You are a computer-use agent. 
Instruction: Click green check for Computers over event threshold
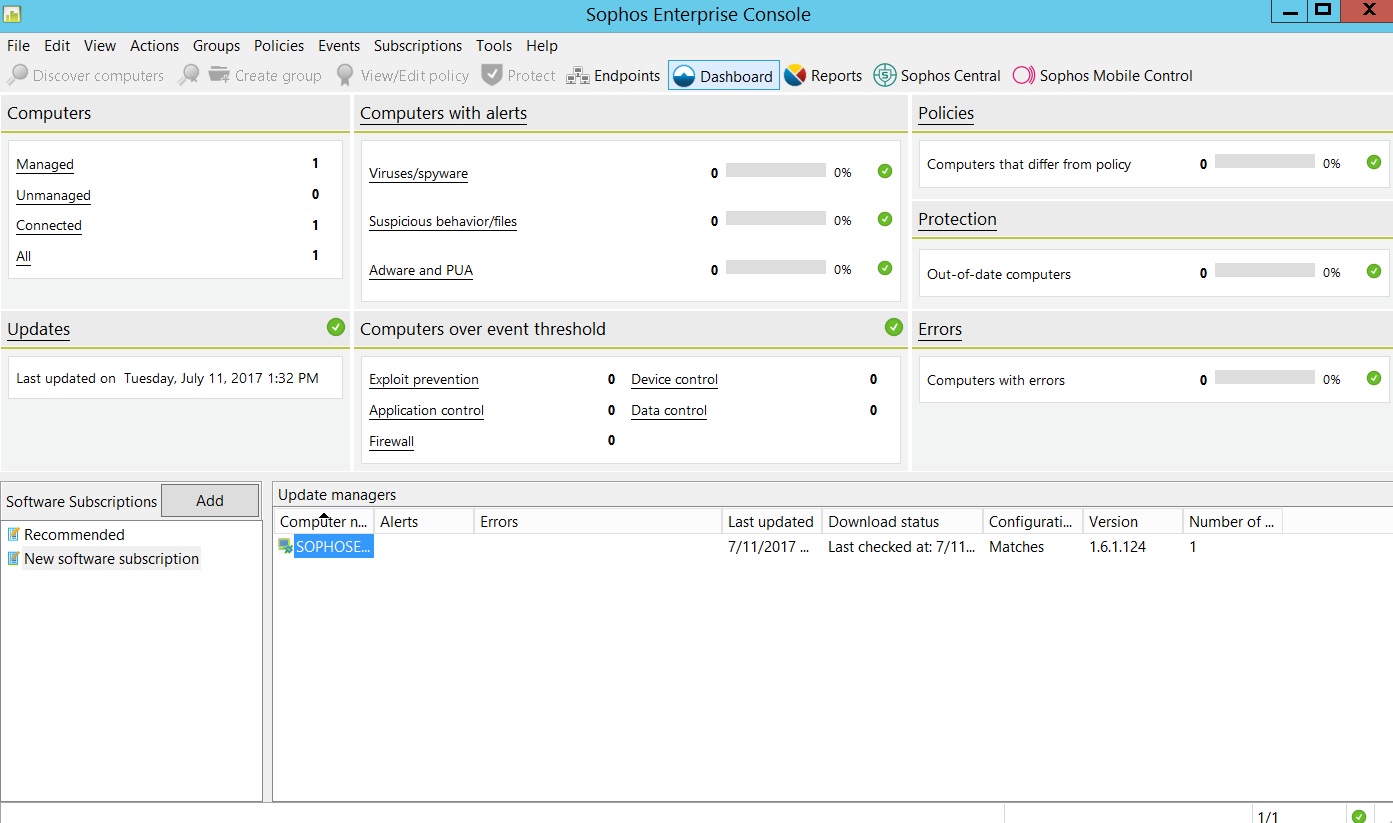click(894, 327)
